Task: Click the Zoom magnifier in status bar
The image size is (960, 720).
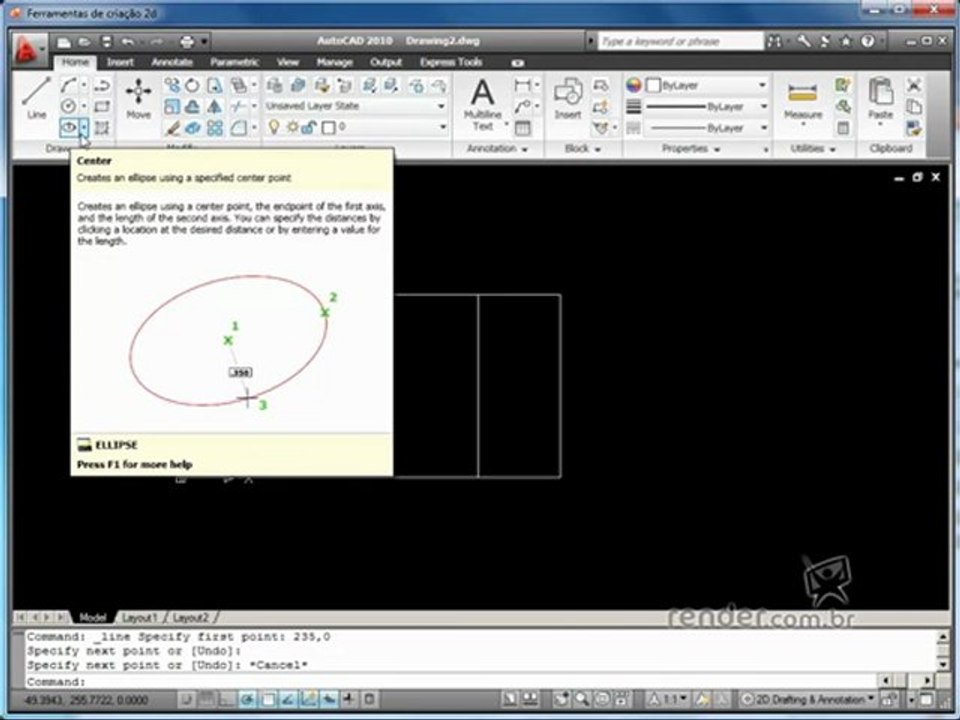Action: (x=582, y=699)
